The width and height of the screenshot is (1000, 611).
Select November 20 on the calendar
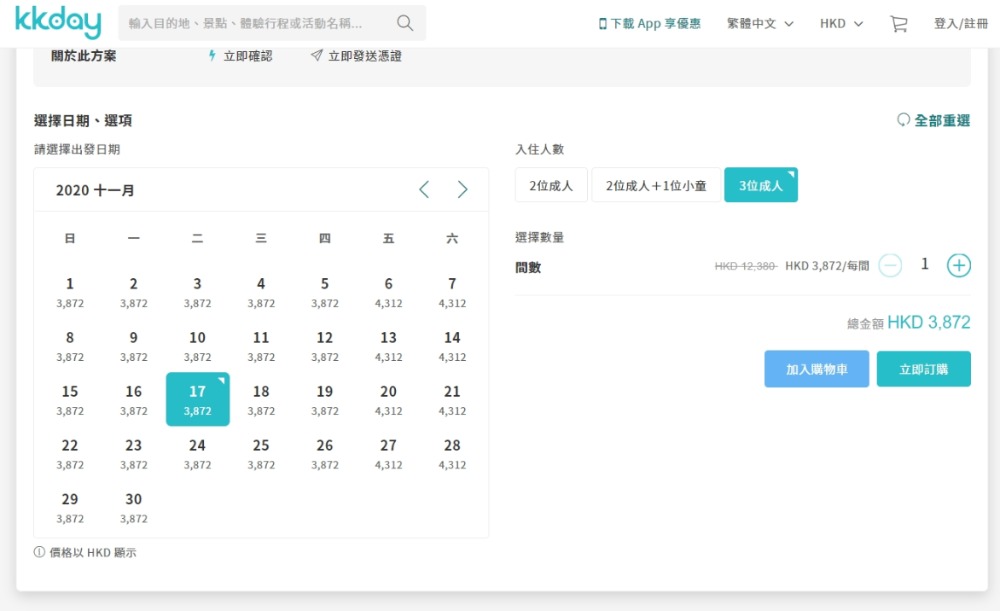click(x=388, y=399)
